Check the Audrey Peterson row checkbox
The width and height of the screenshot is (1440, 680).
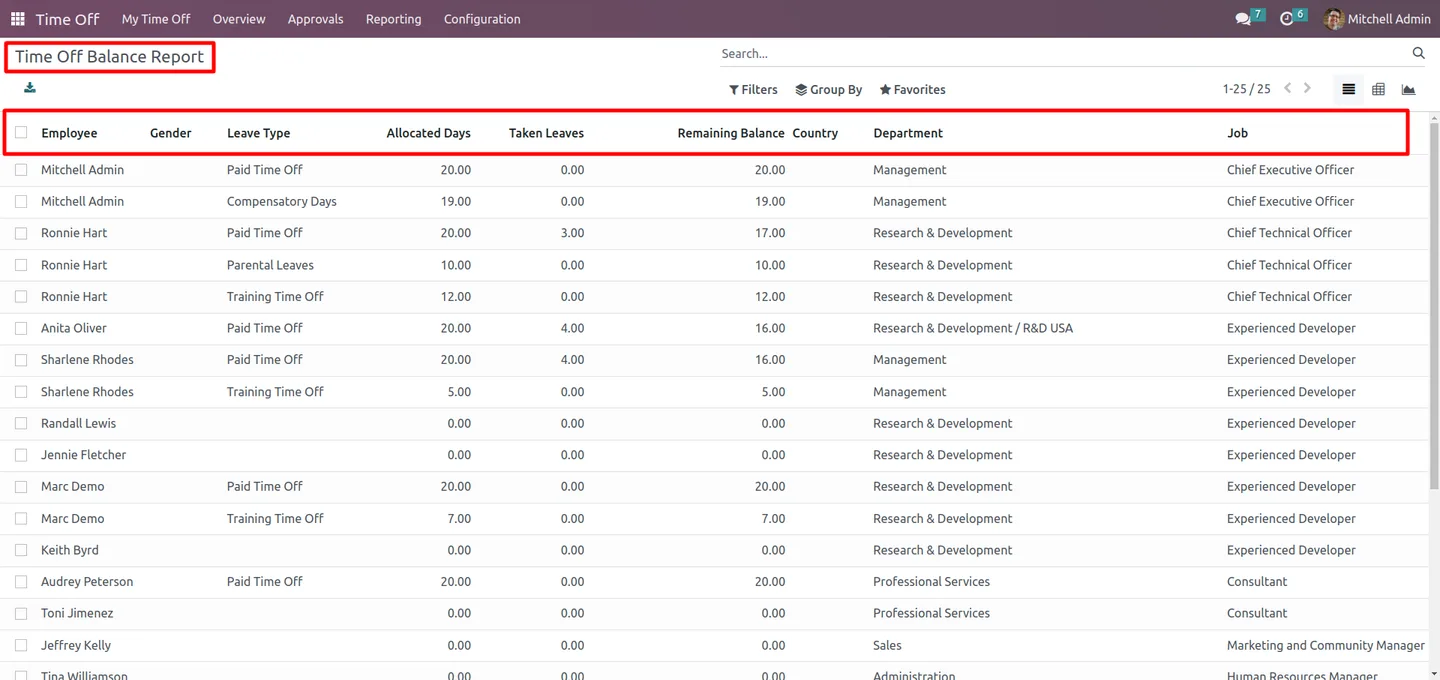(21, 581)
